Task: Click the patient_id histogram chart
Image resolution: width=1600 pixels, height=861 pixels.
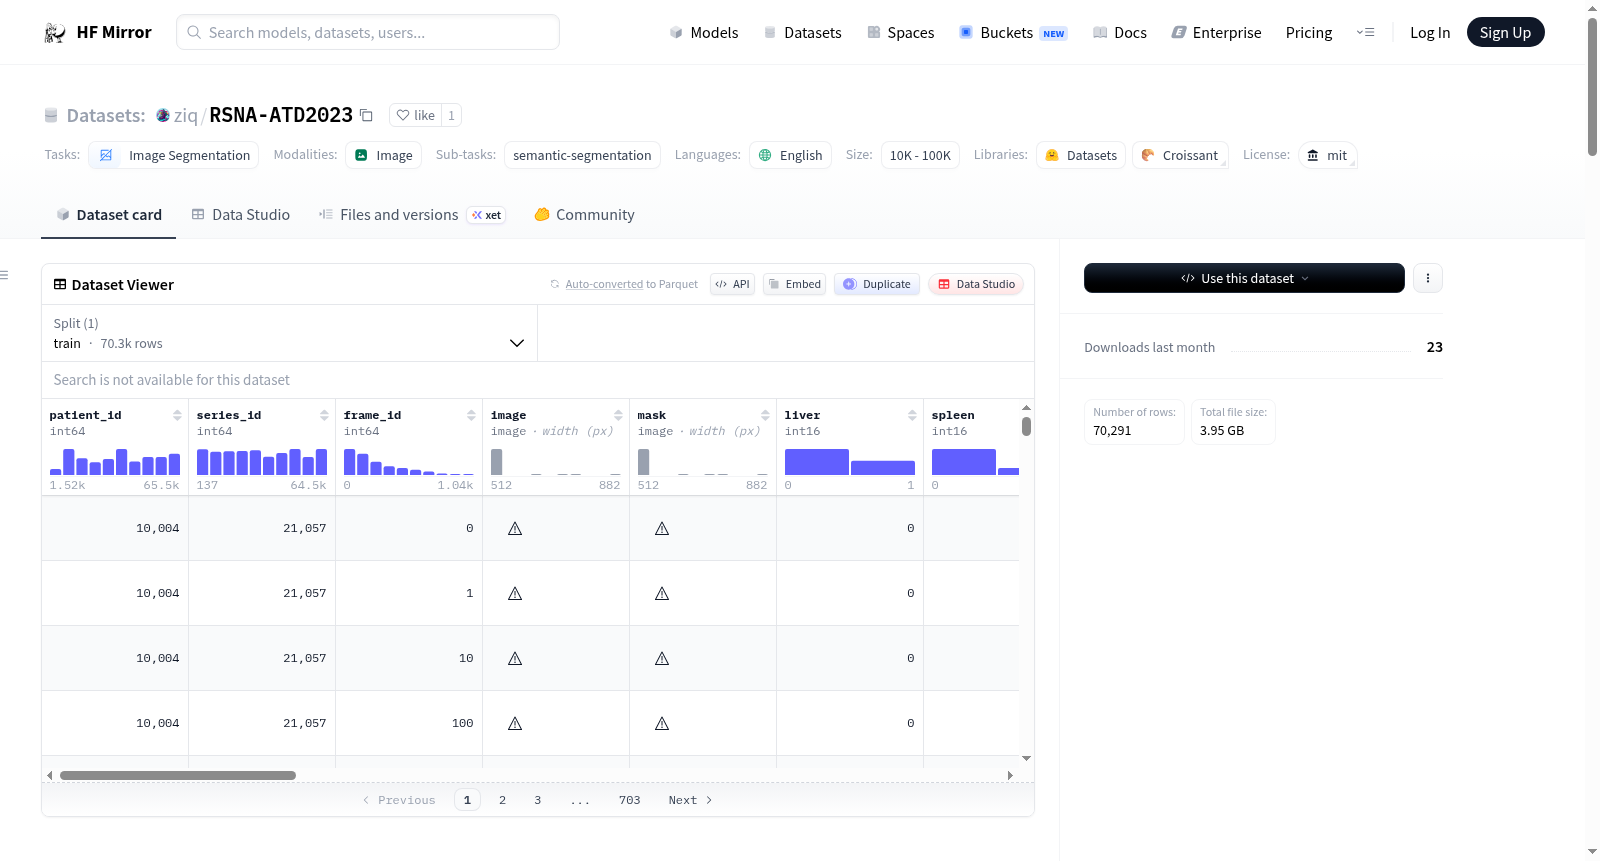Action: [x=115, y=461]
